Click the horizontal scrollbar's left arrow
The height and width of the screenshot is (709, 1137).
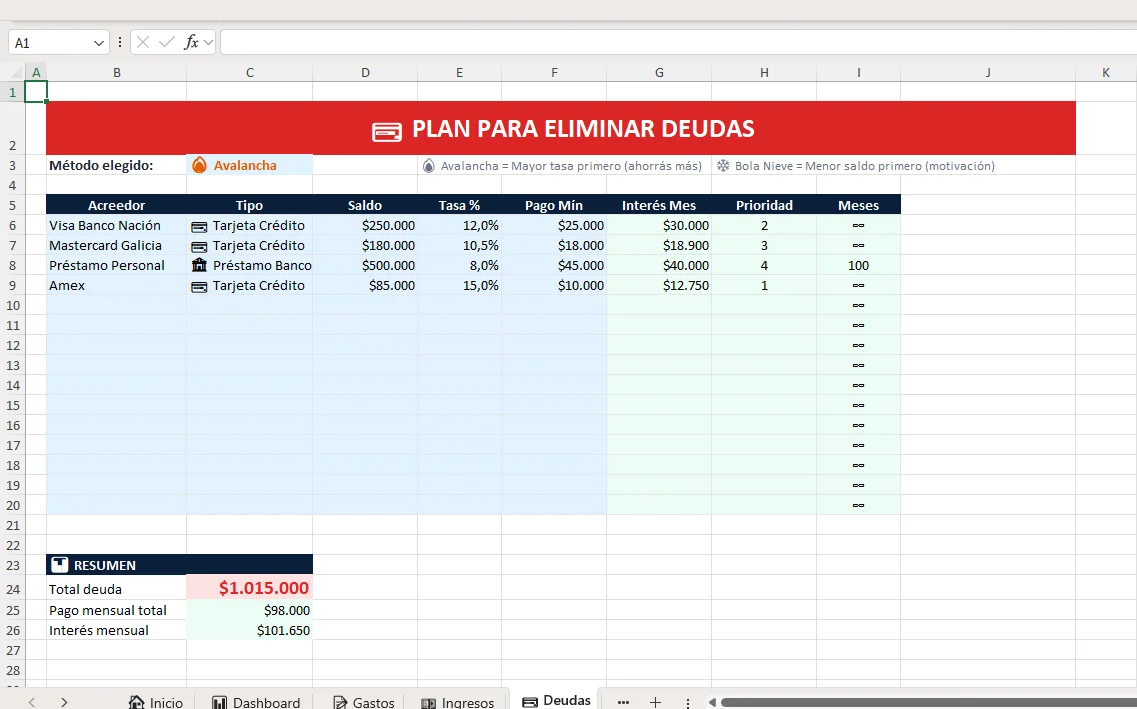712,702
